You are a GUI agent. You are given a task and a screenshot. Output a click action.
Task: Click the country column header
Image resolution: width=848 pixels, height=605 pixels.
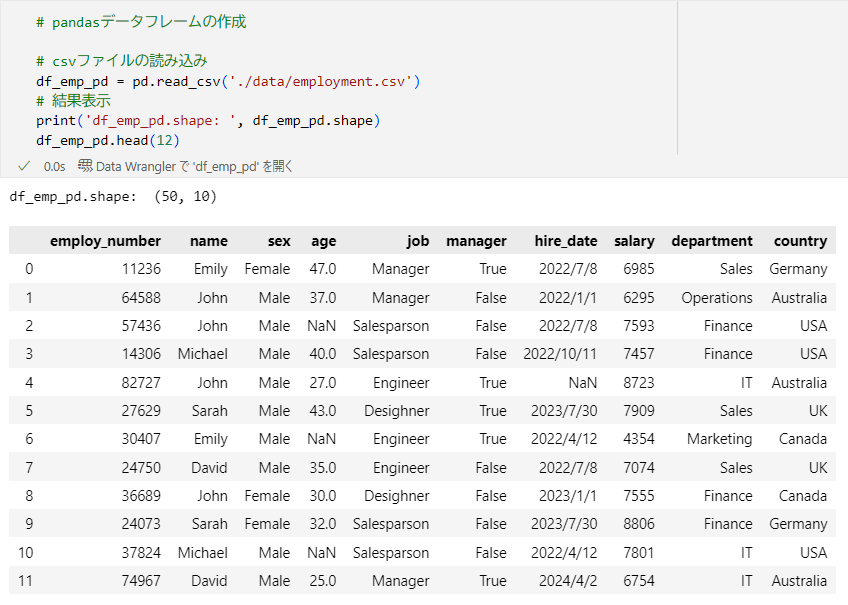pos(800,242)
